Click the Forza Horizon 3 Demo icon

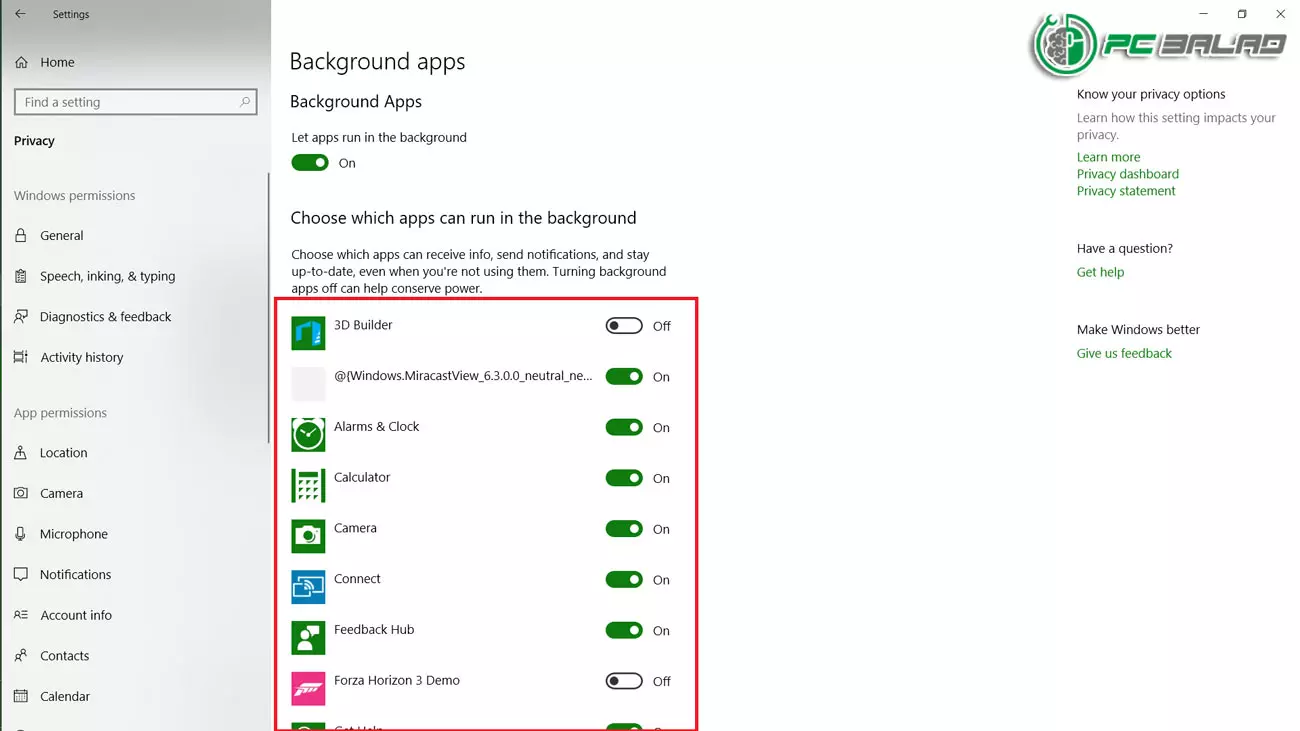tap(308, 689)
